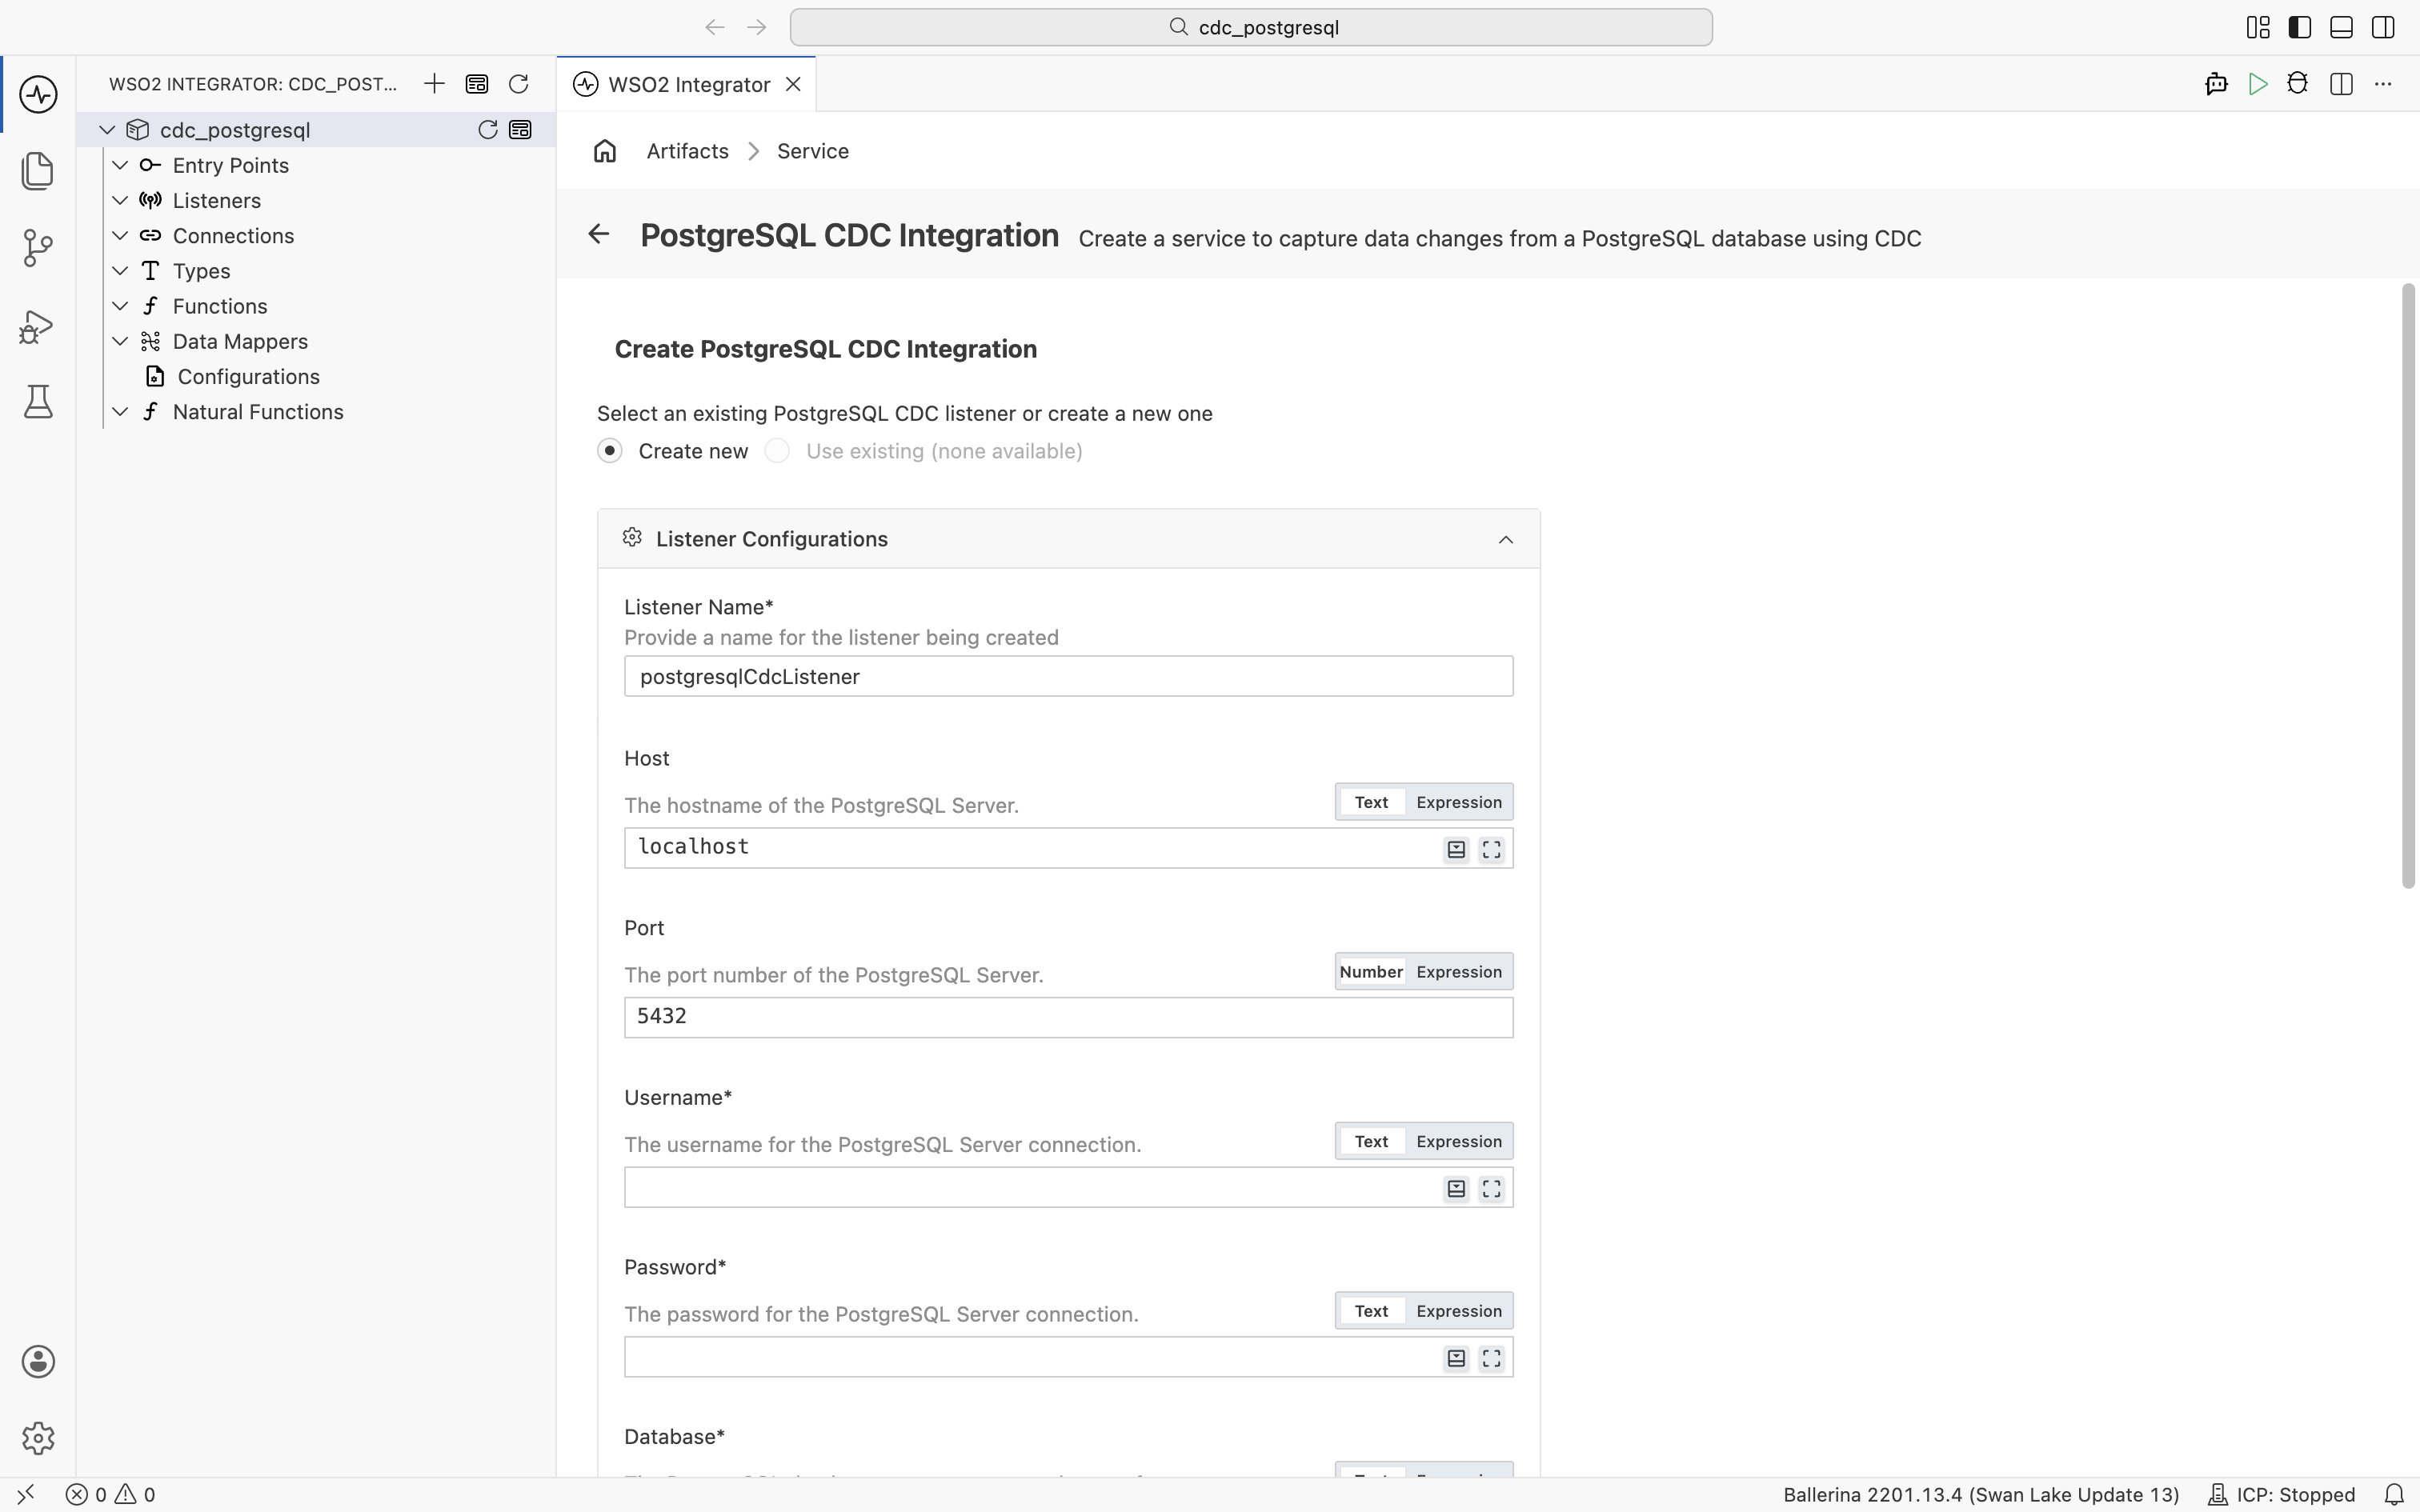Start debugging with the bug icon
The height and width of the screenshot is (1512, 2420).
pos(2298,84)
